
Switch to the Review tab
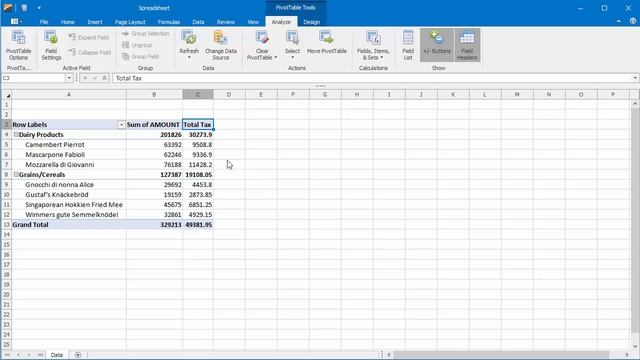click(x=226, y=22)
